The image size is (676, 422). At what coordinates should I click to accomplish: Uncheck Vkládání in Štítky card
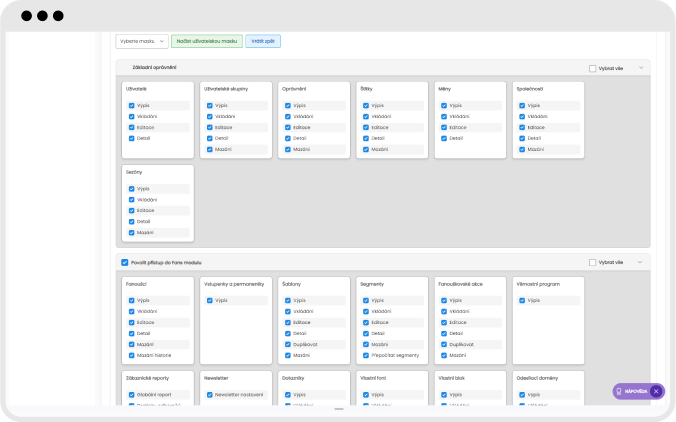[x=366, y=116]
